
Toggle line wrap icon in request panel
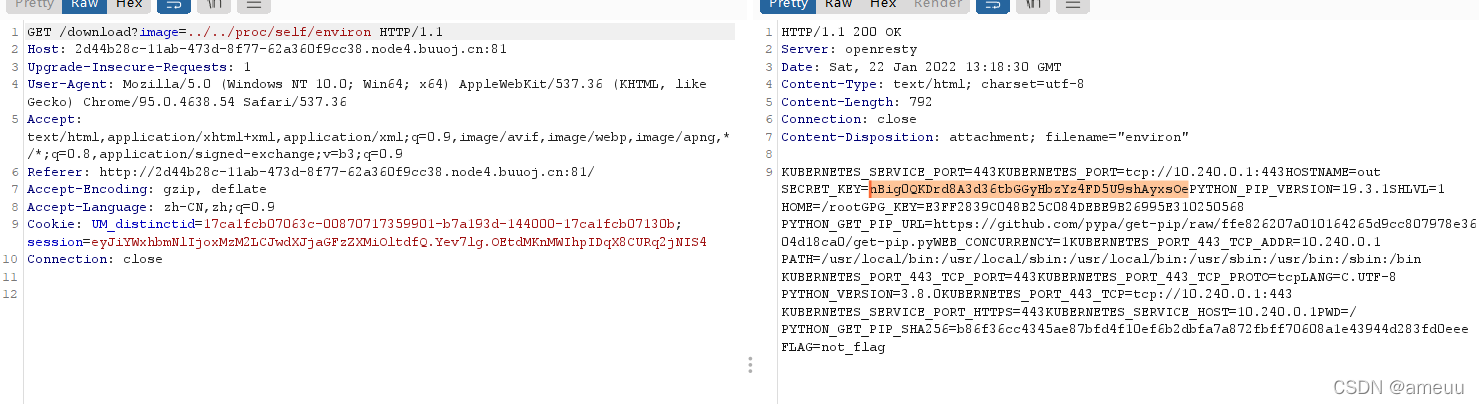tap(174, 5)
